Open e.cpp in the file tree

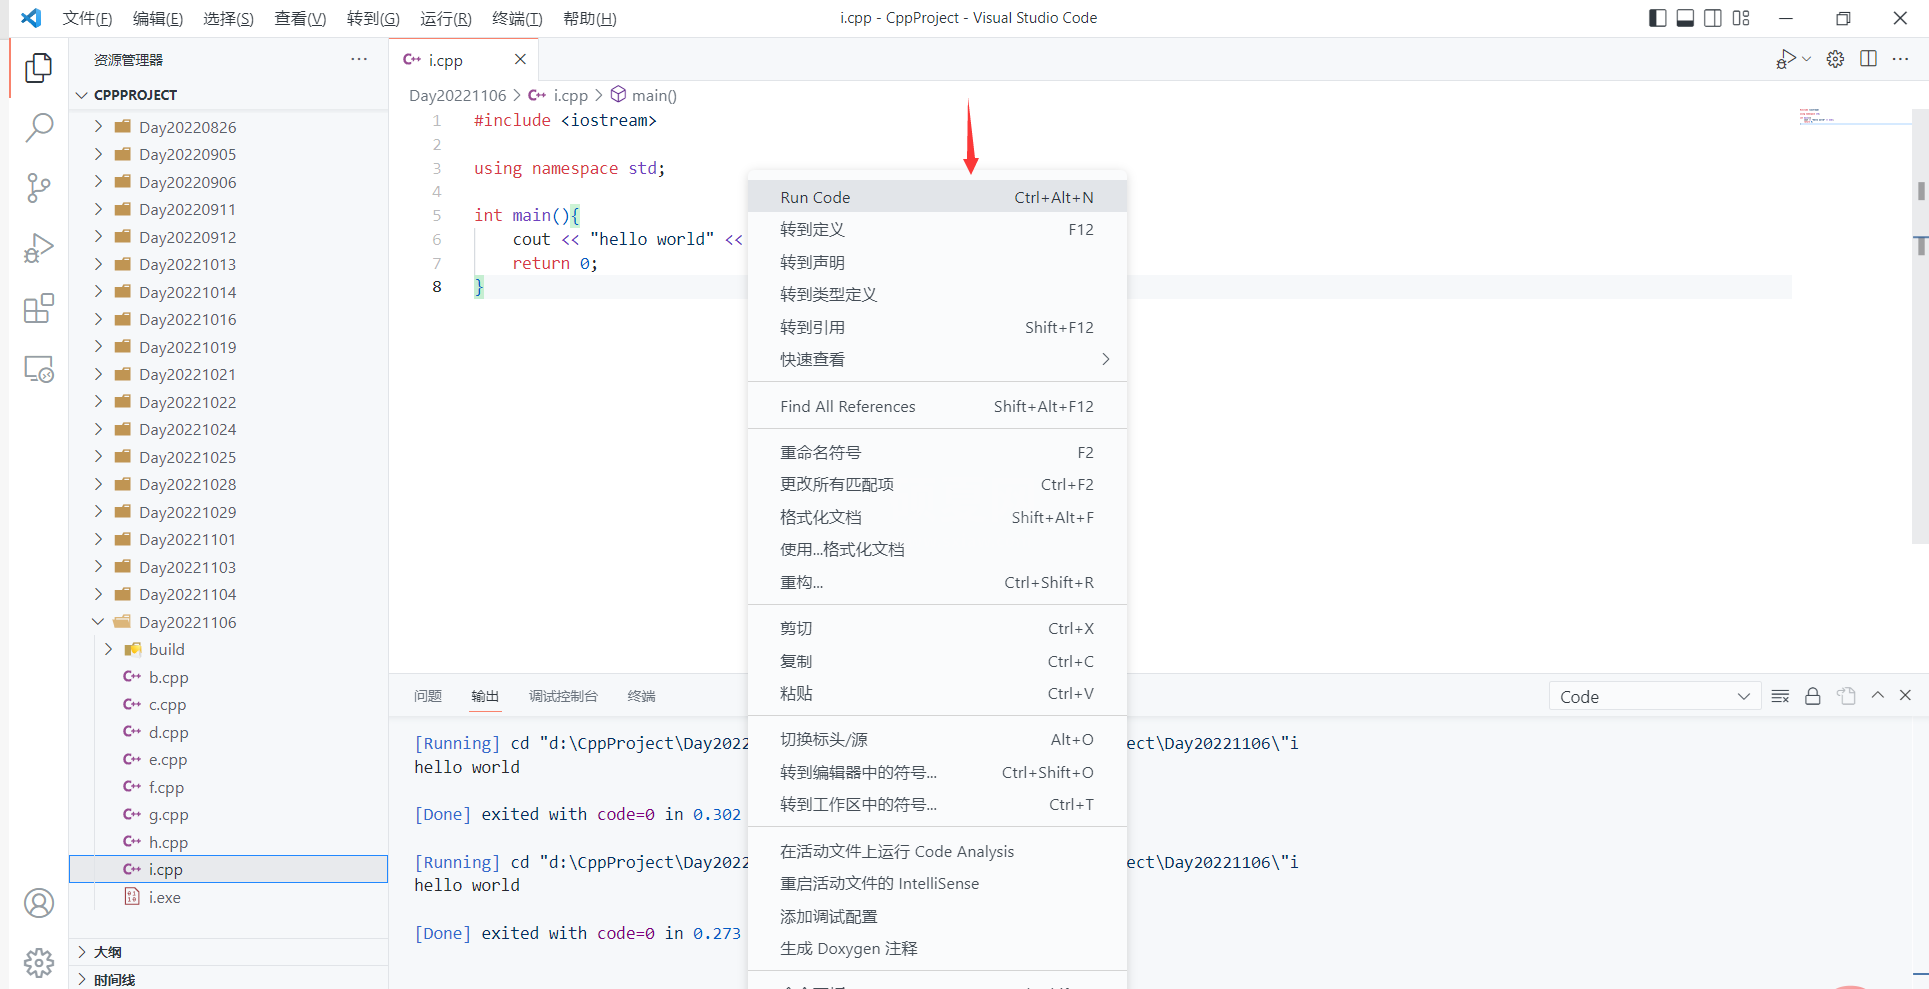click(x=228, y=760)
